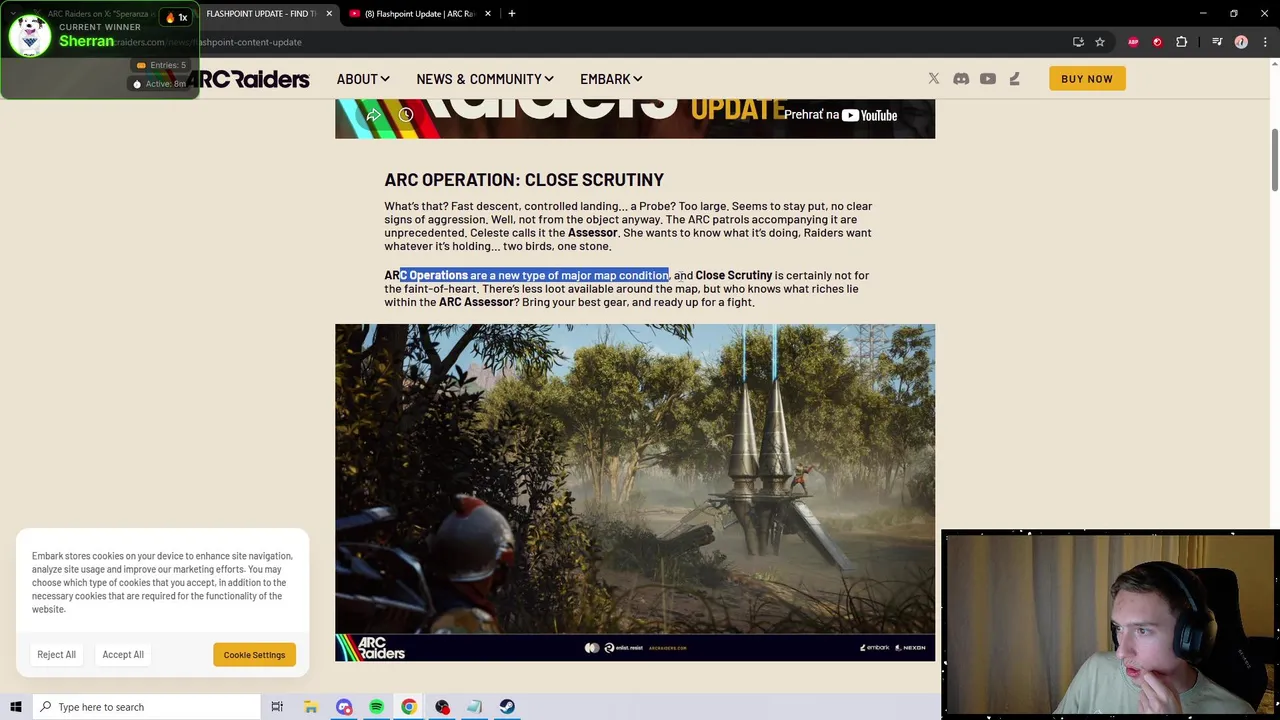Click the bold ARC Assessor text
The height and width of the screenshot is (720, 1280).
pos(476,302)
